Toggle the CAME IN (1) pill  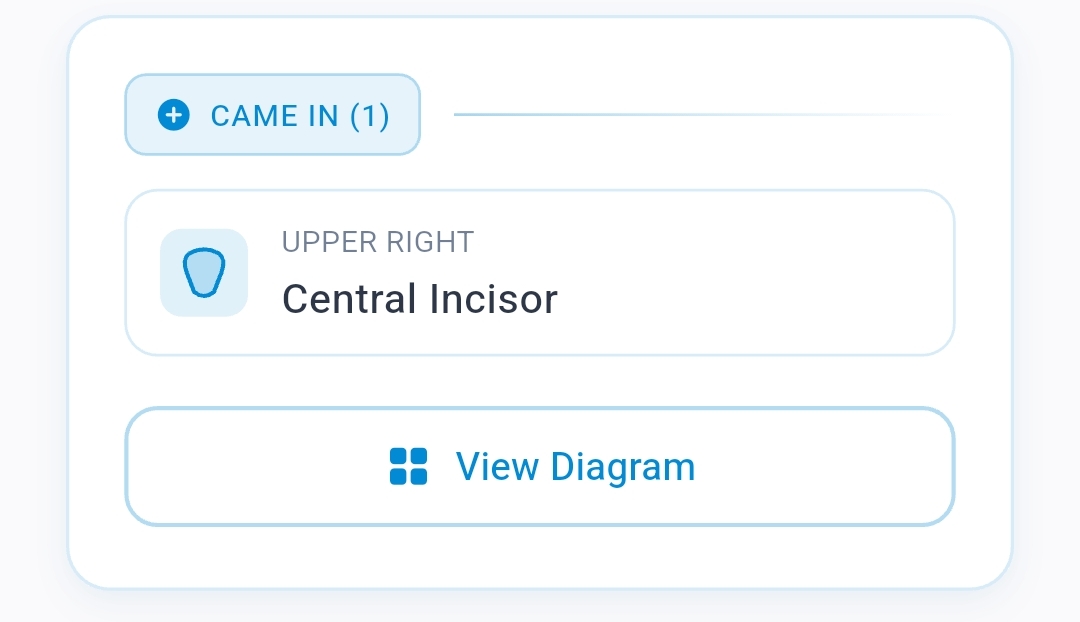[272, 115]
